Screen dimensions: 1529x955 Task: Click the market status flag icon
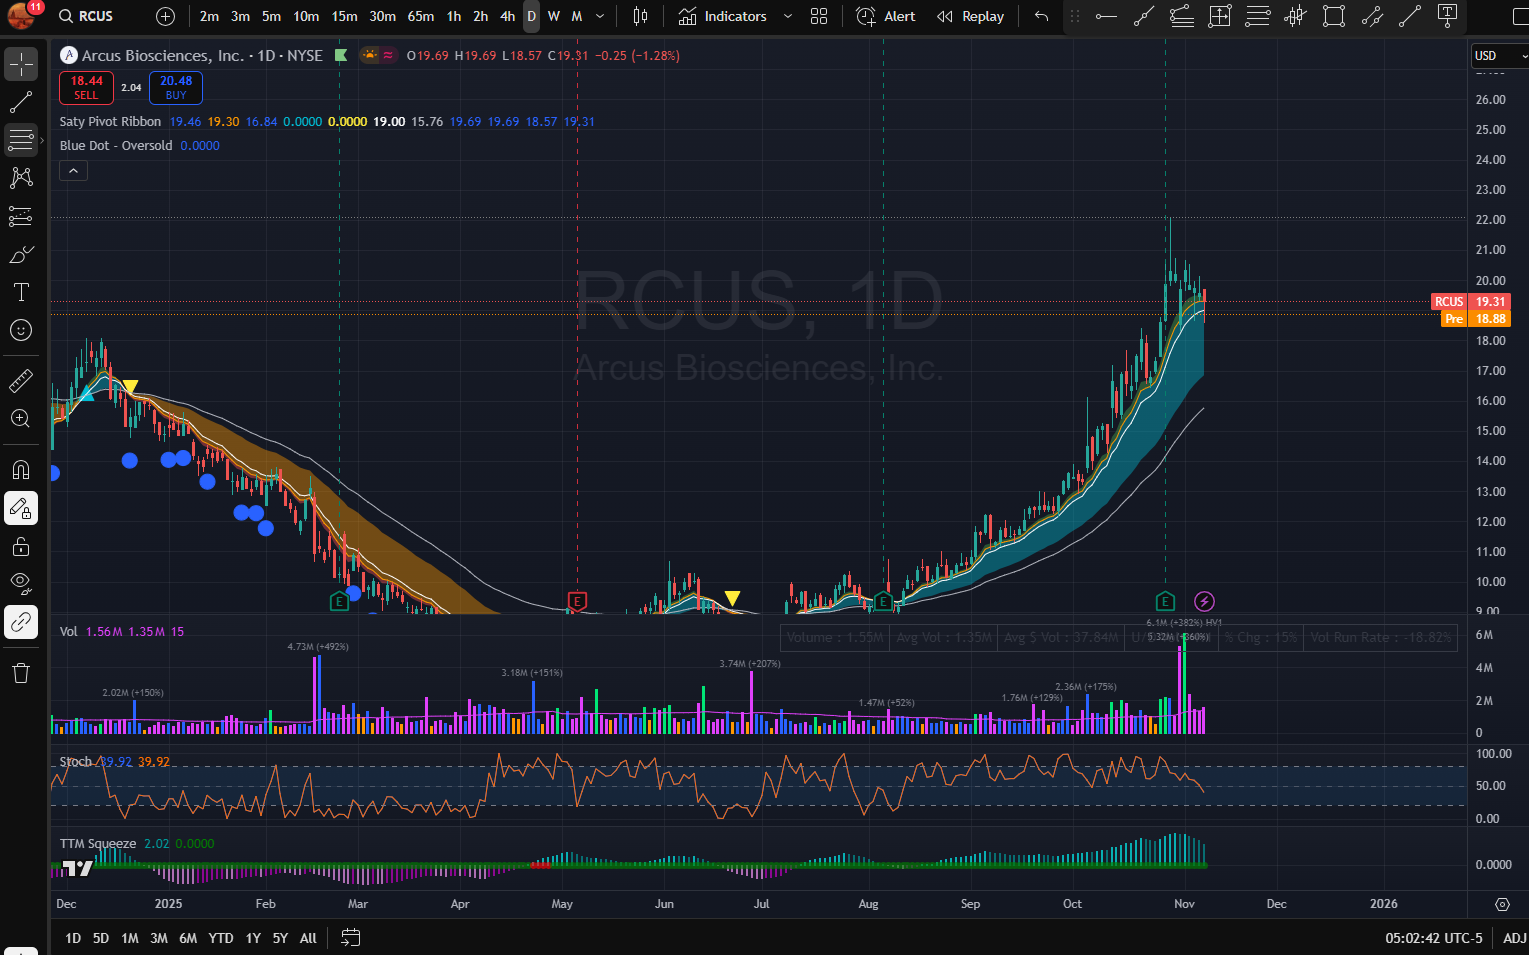point(341,56)
